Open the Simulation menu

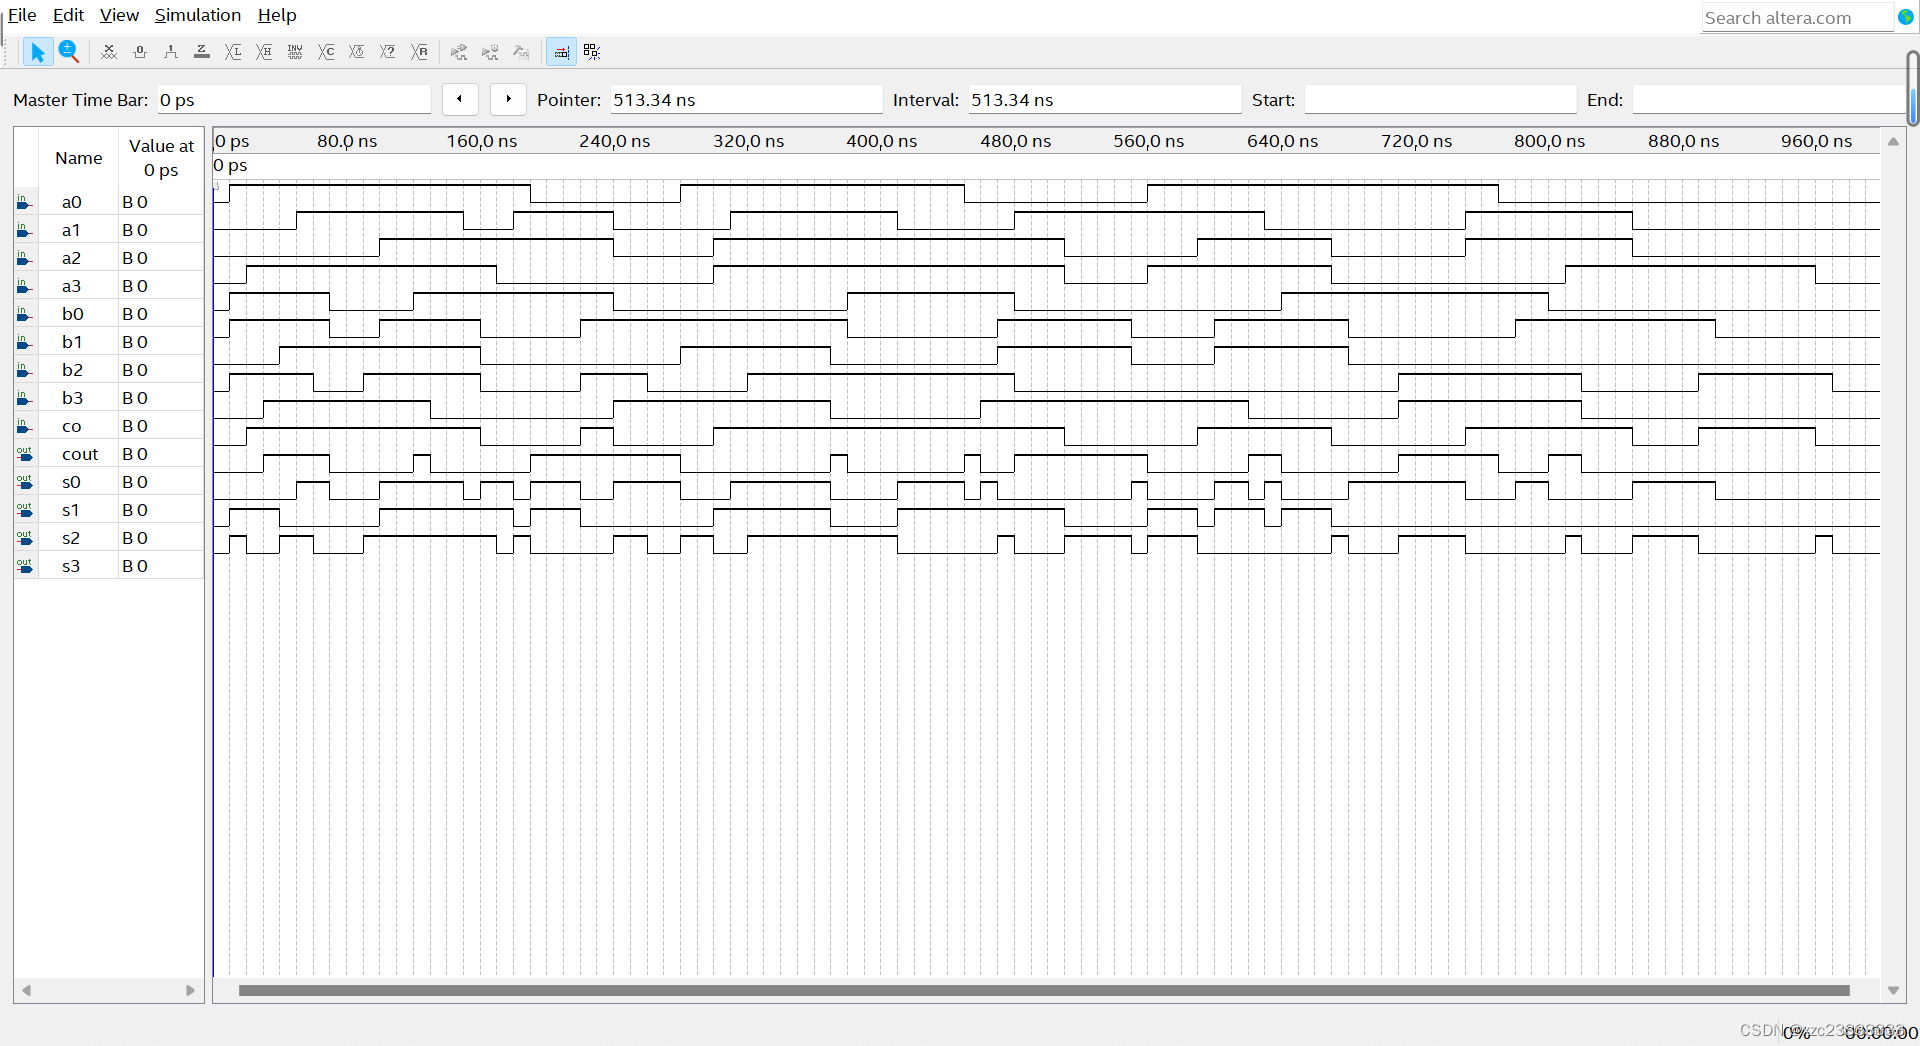coord(198,15)
